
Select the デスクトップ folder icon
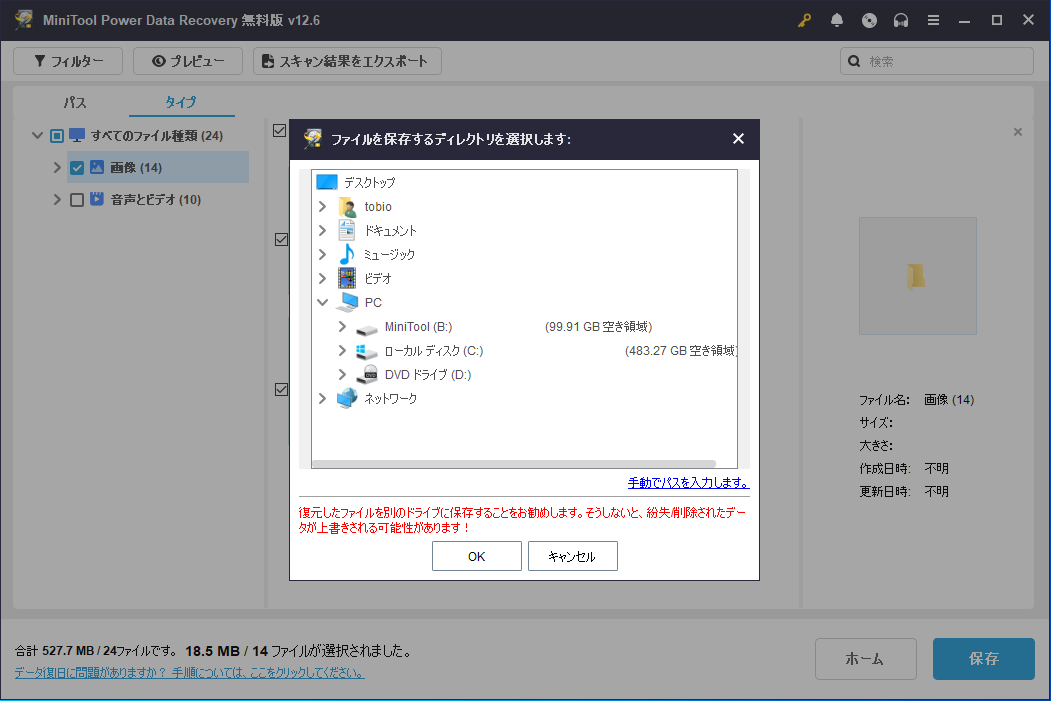(x=326, y=182)
